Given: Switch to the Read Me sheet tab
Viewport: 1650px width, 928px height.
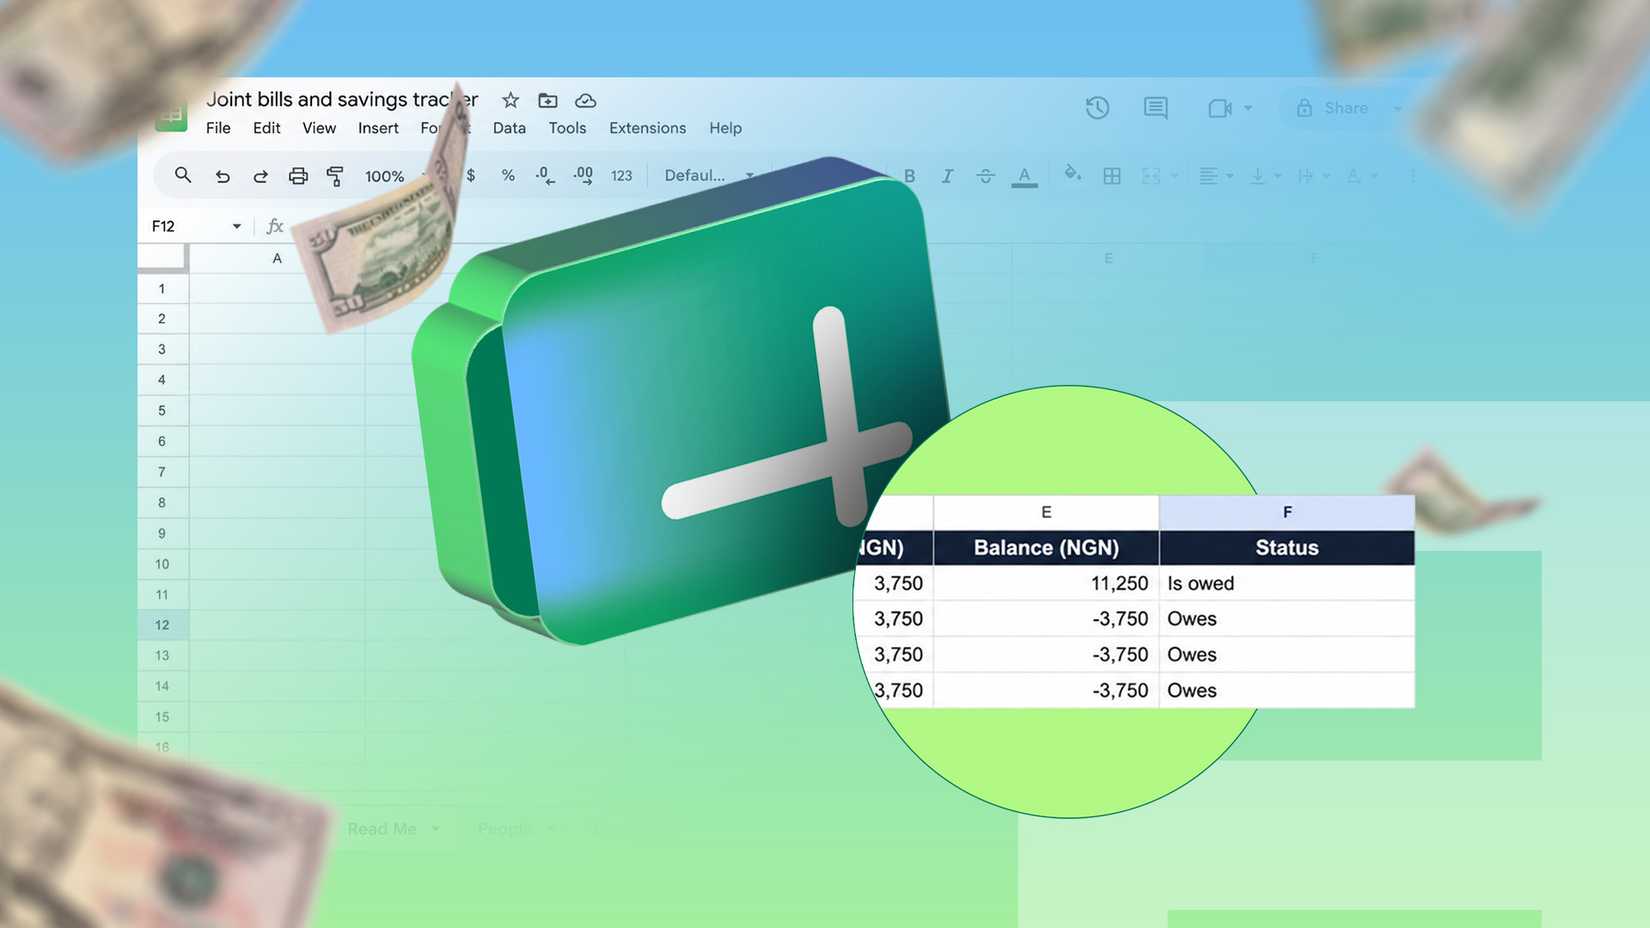Looking at the screenshot, I should point(382,829).
